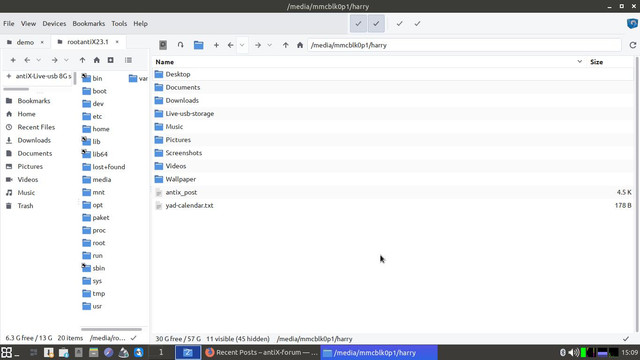Click the Bluetooth icon in system tray
This screenshot has height=360, width=640.
tap(562, 352)
